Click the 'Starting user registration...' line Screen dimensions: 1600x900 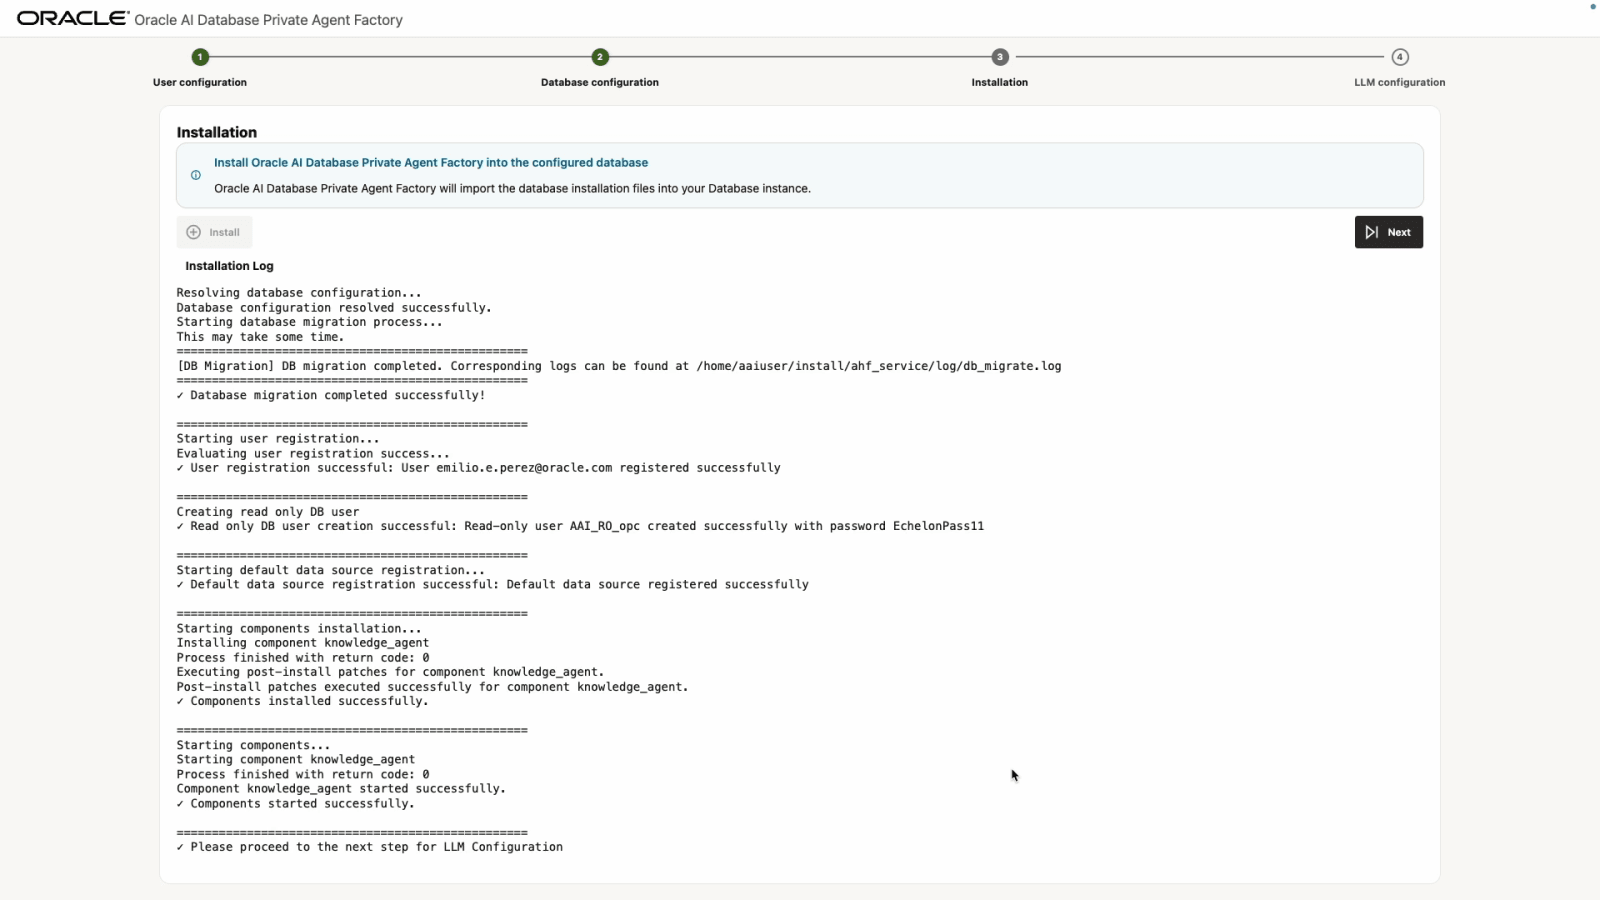pos(278,439)
